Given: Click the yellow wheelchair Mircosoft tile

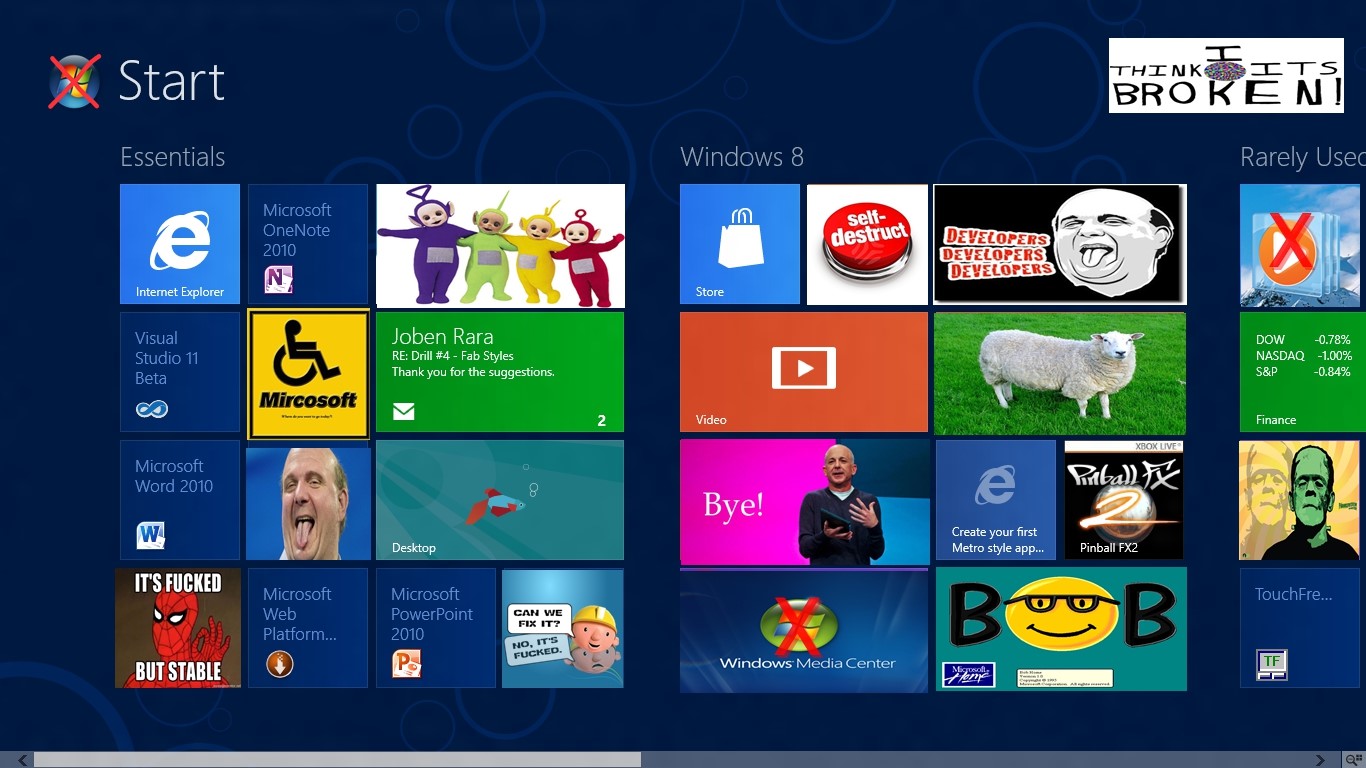Looking at the screenshot, I should (x=308, y=373).
